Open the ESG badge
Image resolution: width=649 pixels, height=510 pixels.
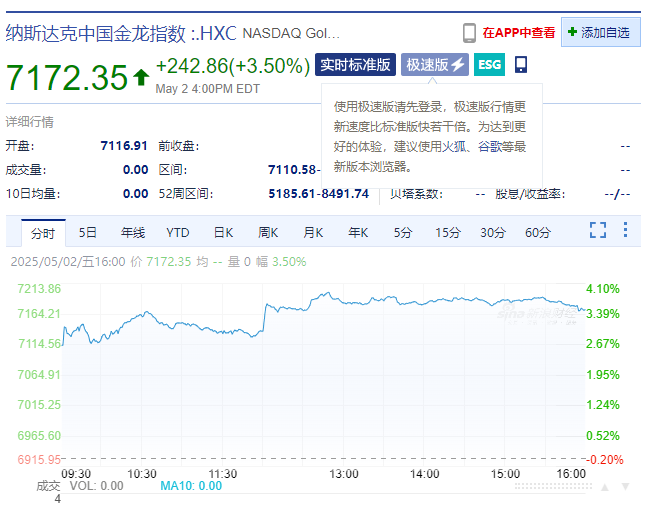click(x=489, y=65)
